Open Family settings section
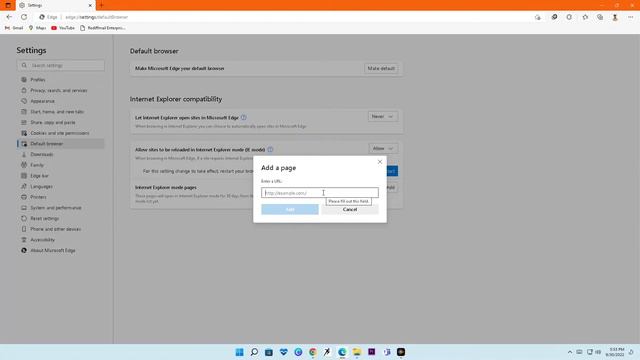 coord(37,165)
